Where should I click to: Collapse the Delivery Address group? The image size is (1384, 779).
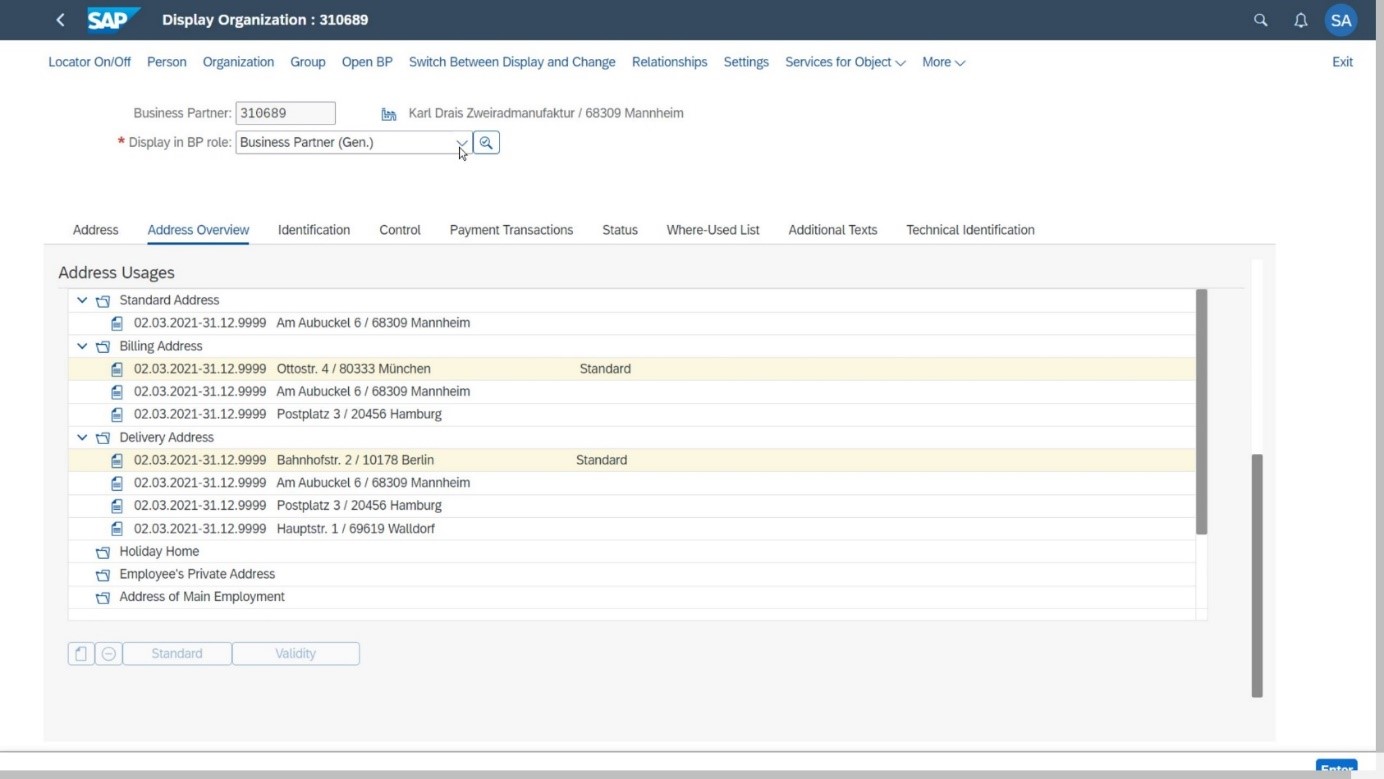pyautogui.click(x=81, y=437)
